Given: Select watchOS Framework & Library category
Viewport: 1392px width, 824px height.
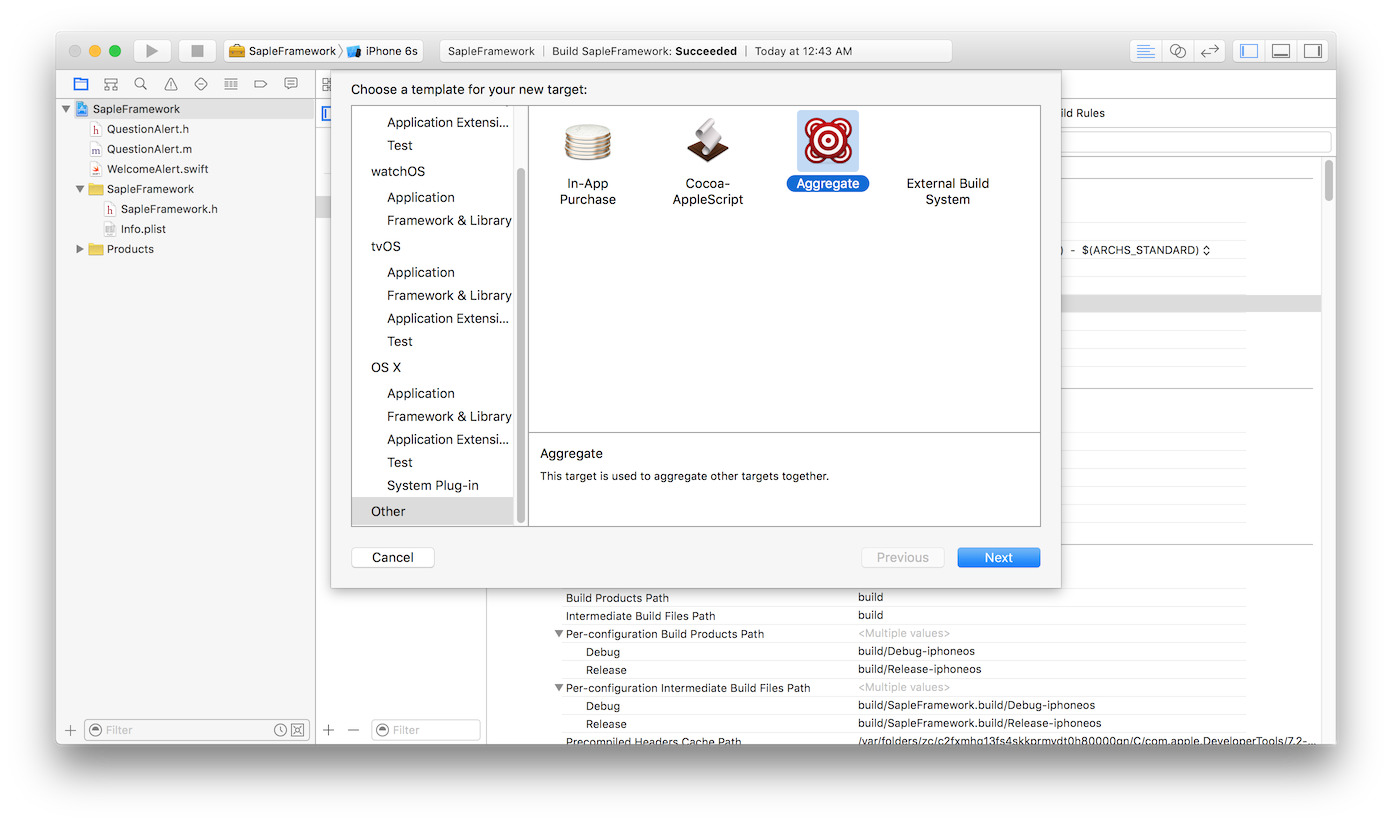Looking at the screenshot, I should point(449,220).
